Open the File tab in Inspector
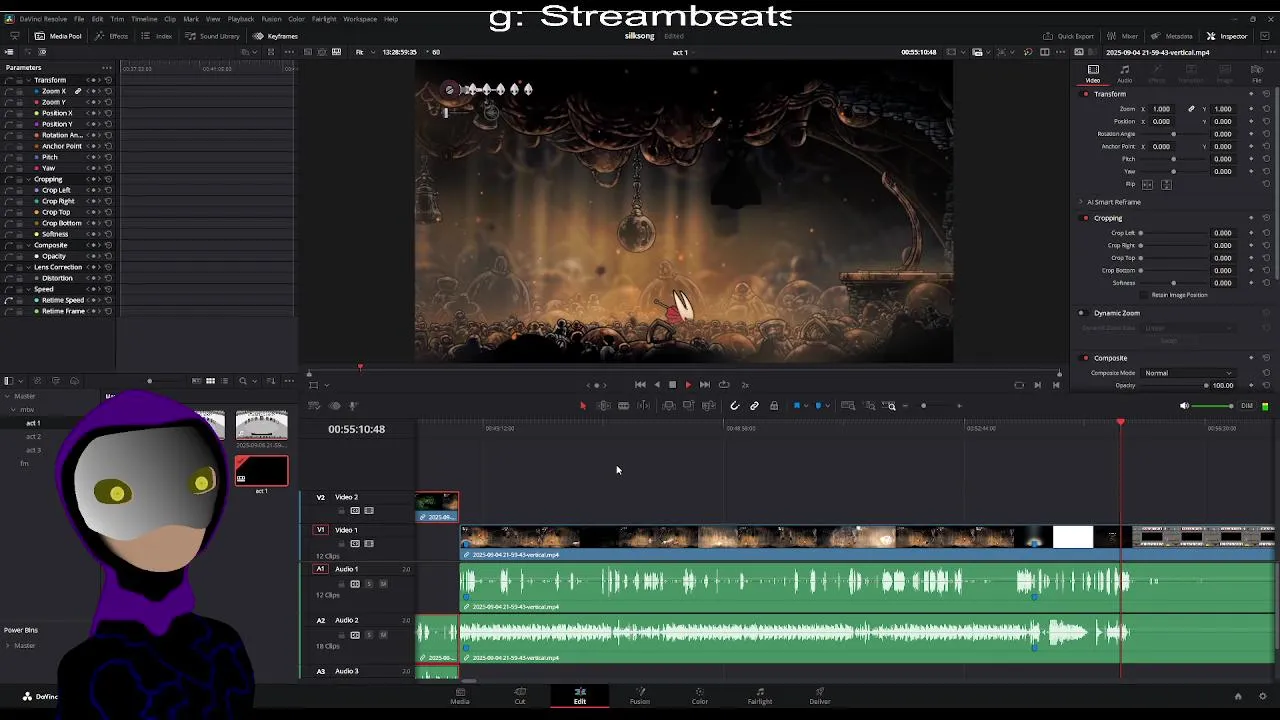Viewport: 1280px width, 720px height. (x=1257, y=74)
